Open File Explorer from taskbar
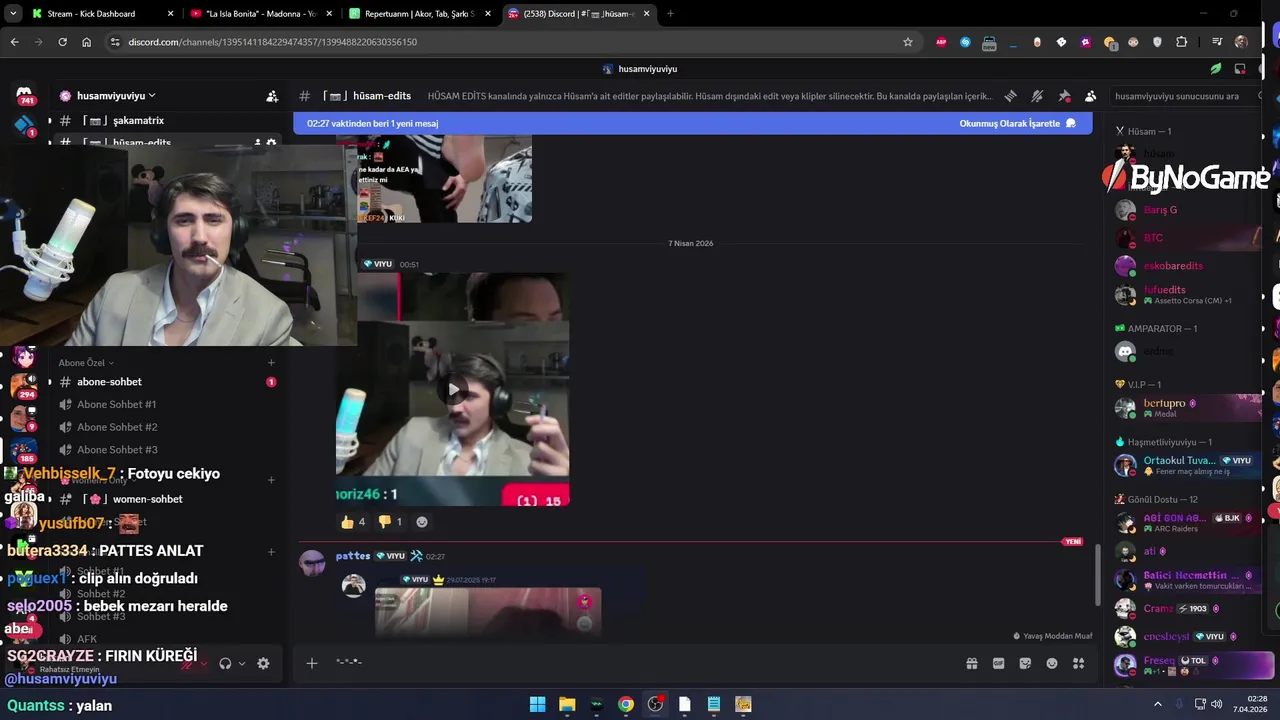This screenshot has width=1280, height=720. [x=567, y=704]
